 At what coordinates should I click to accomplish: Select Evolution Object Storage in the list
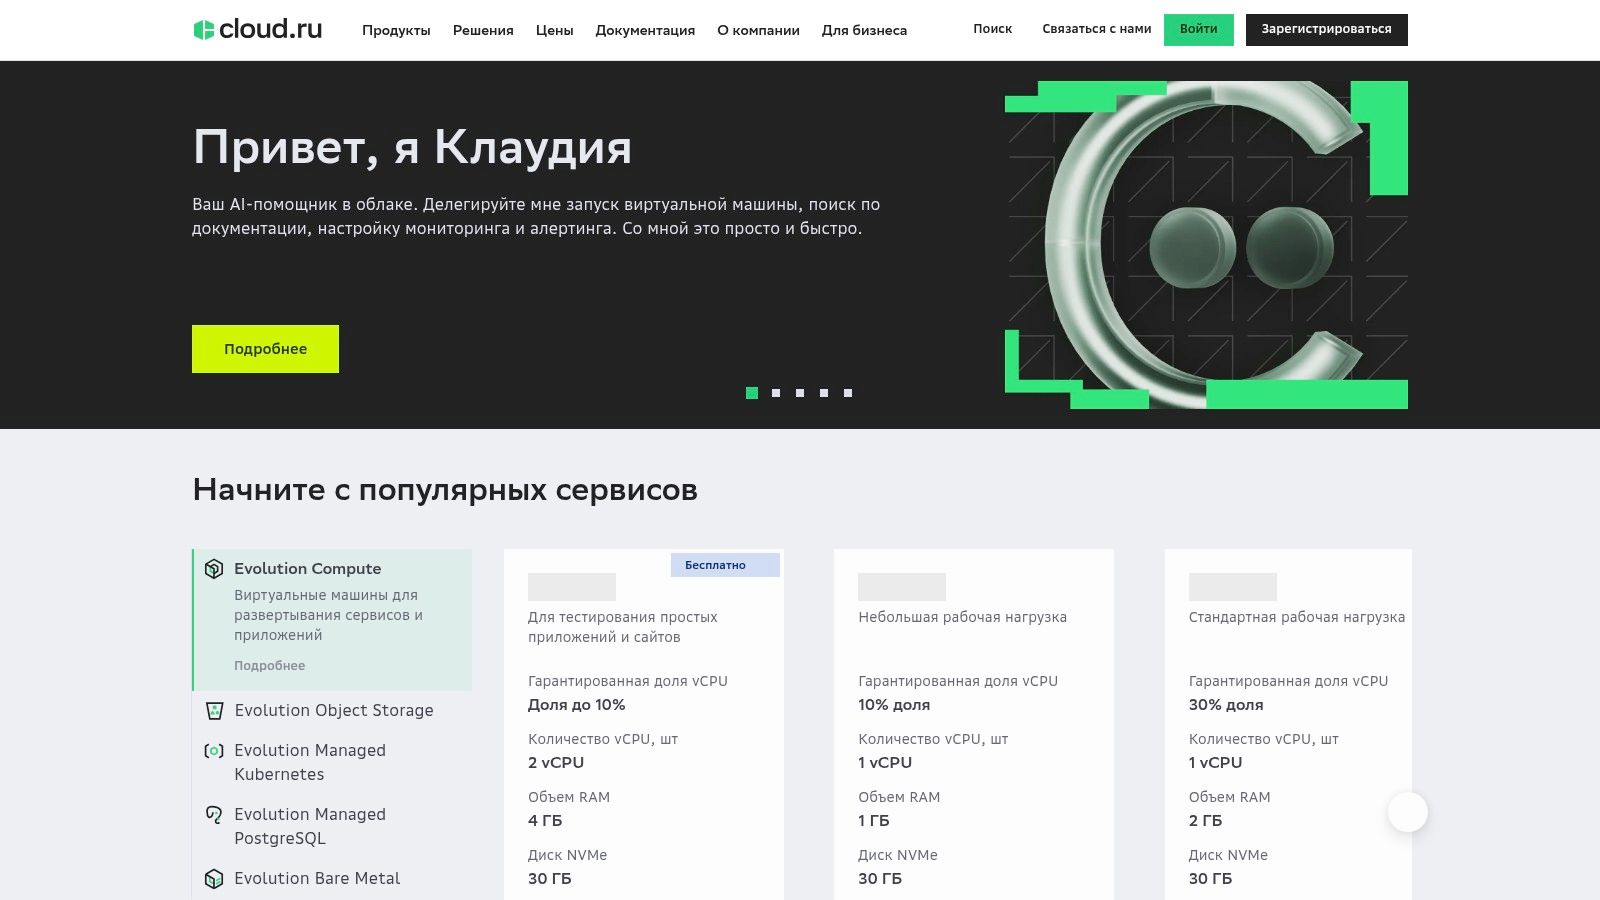[333, 711]
